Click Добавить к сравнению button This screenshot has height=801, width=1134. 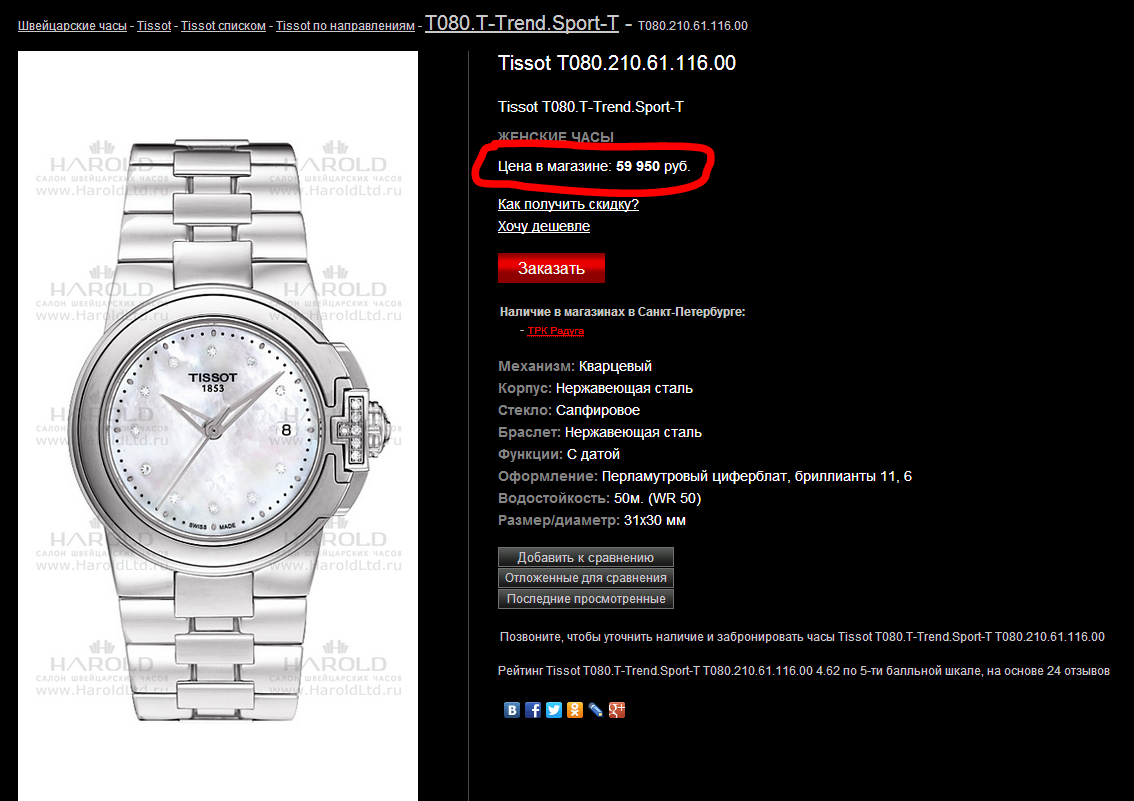[586, 557]
